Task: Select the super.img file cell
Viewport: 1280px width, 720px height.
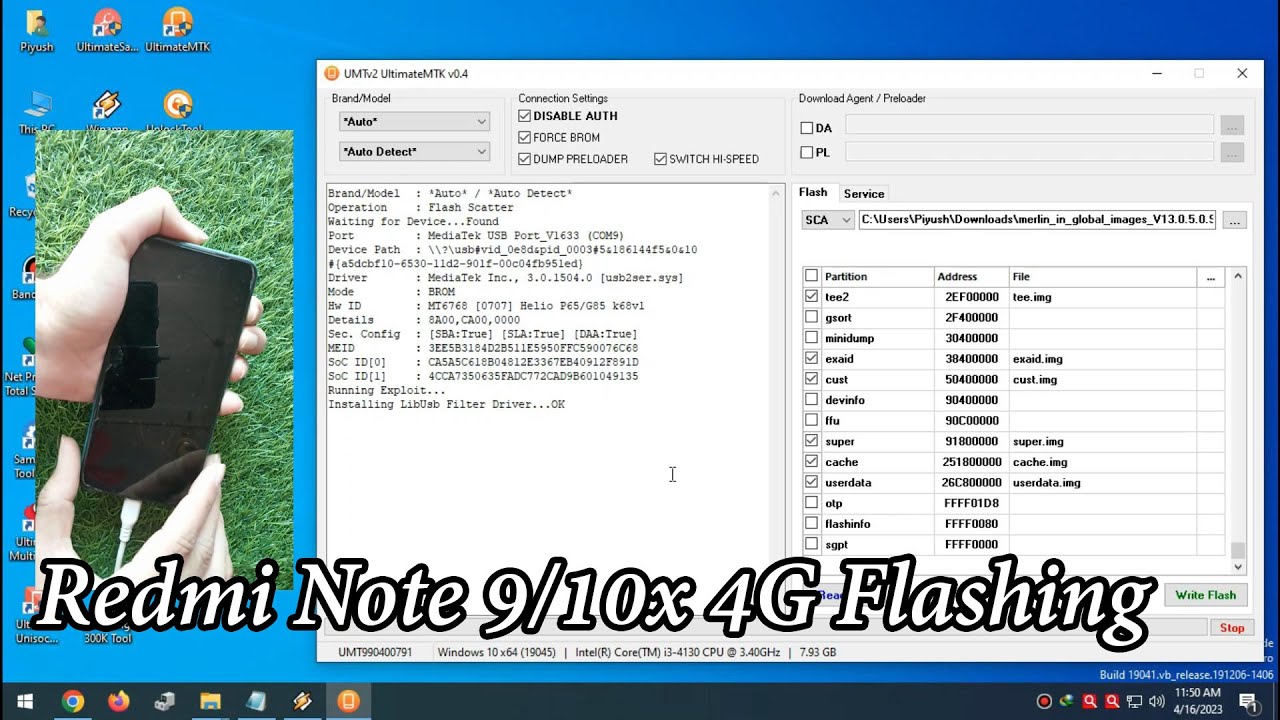Action: [x=1102, y=441]
